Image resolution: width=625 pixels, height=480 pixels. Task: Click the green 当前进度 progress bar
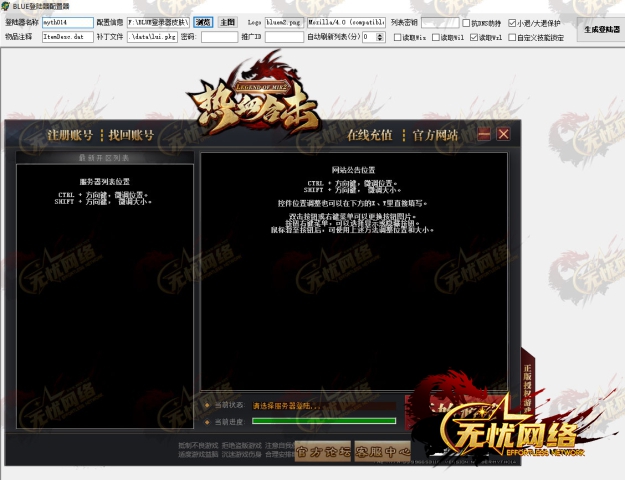pos(324,421)
